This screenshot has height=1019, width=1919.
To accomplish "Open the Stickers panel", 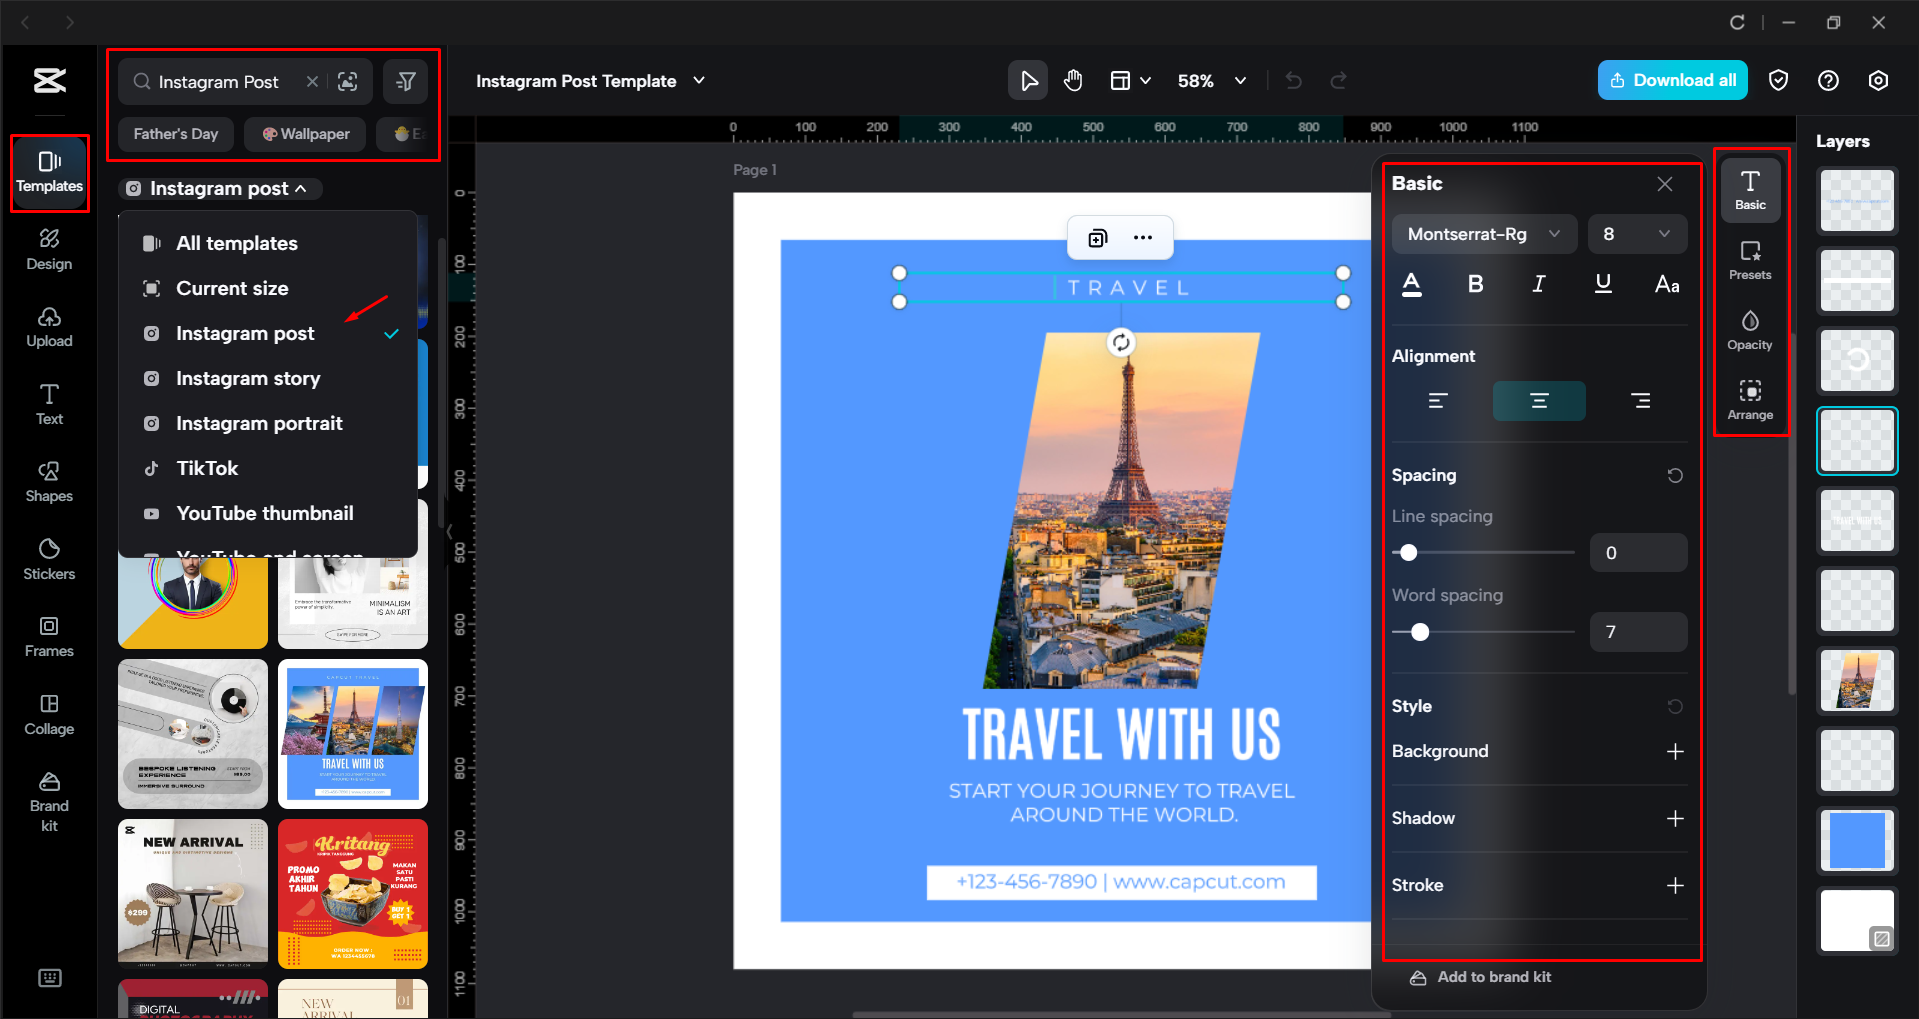I will click(48, 559).
